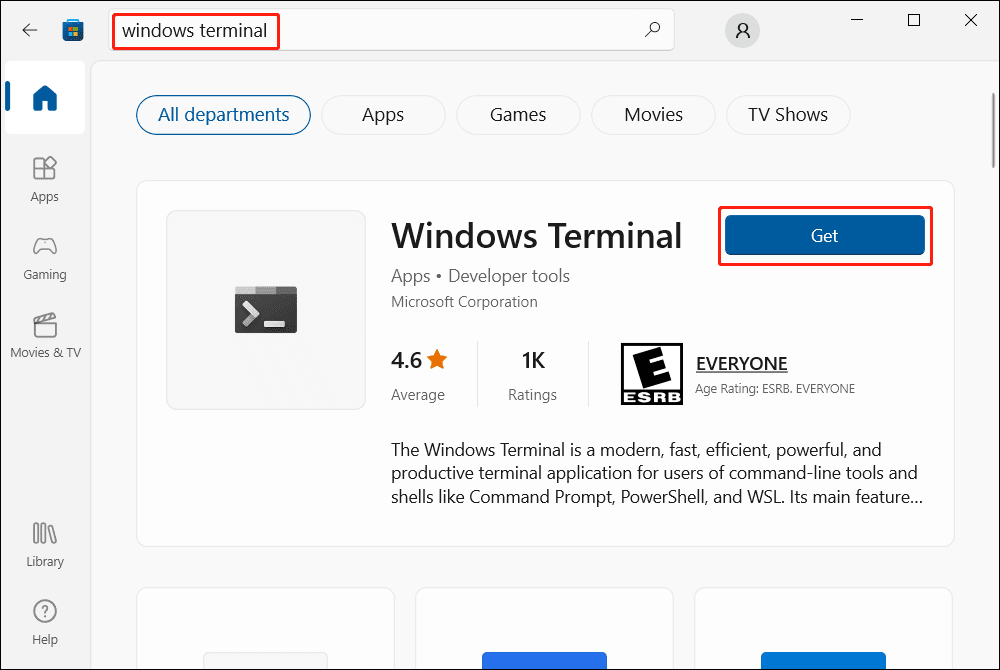Select the All departments filter

[x=223, y=115]
